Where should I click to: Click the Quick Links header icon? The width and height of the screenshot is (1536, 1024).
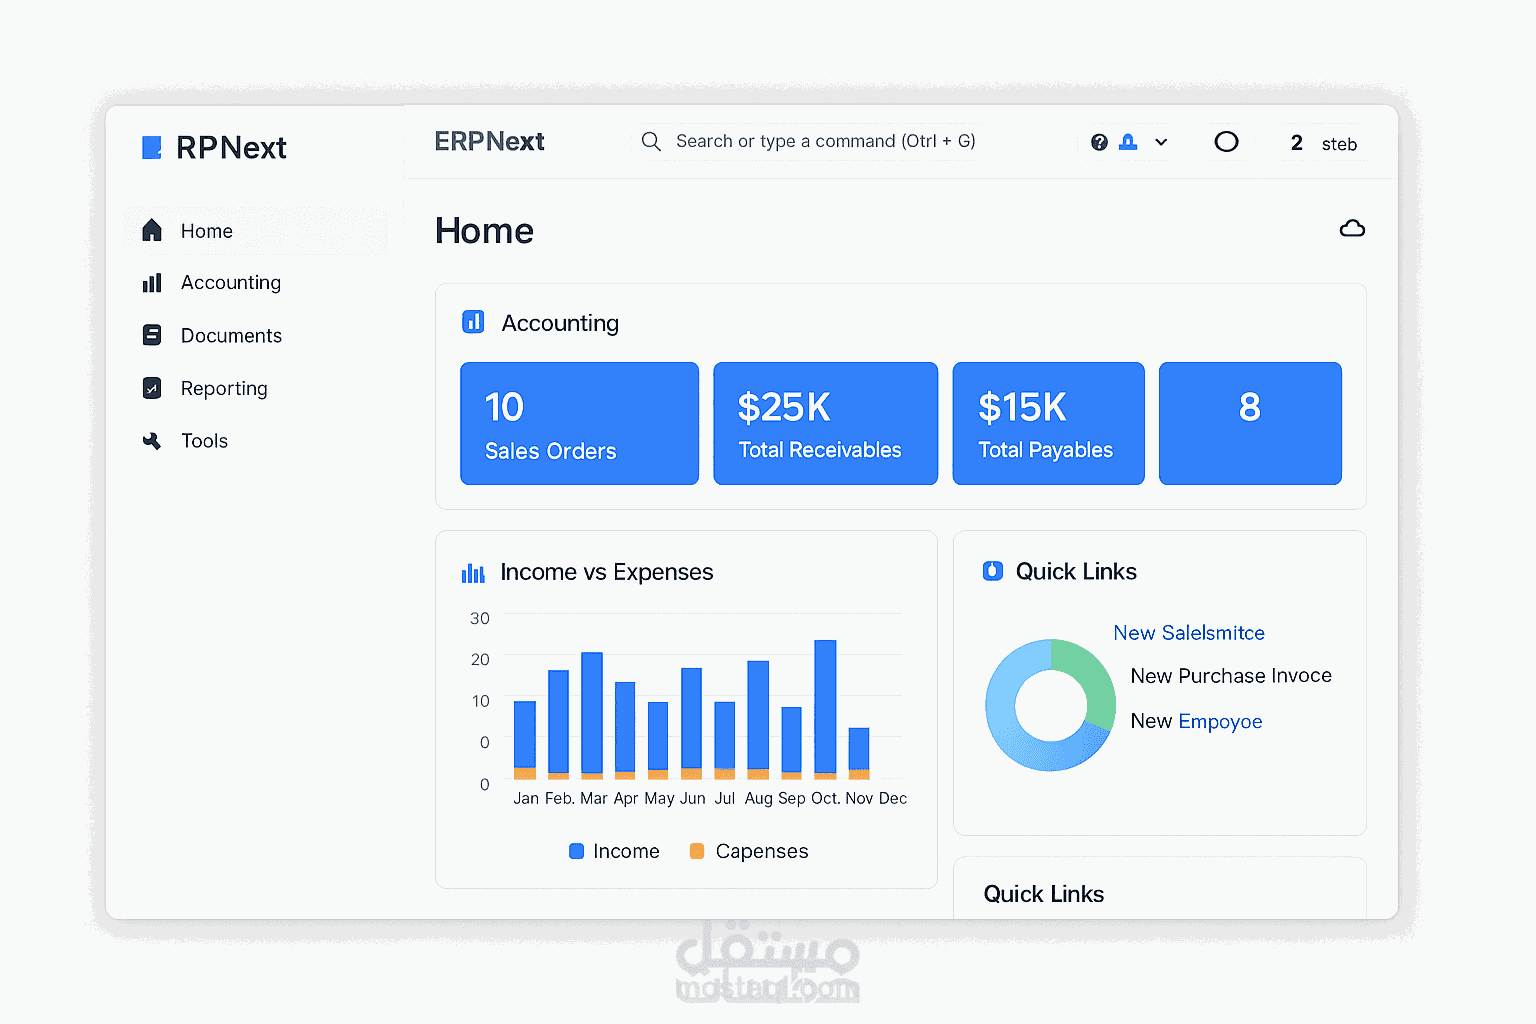992,571
